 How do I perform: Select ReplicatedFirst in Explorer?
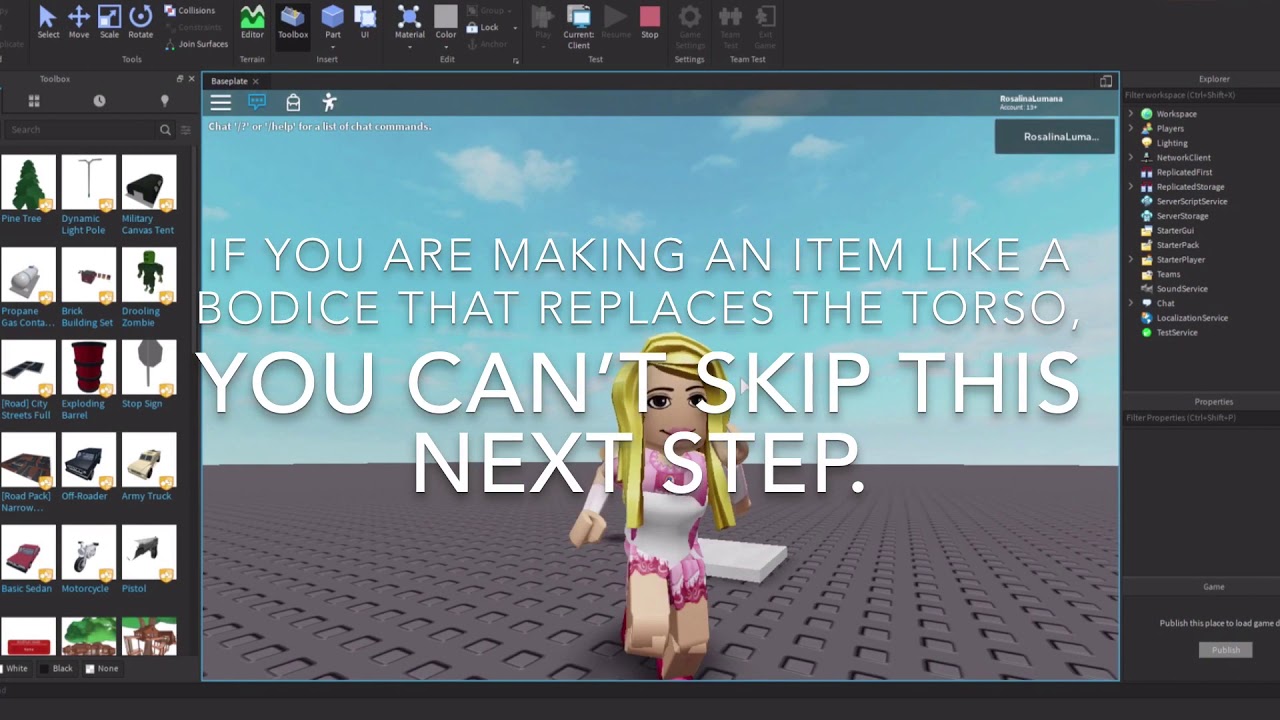tap(1184, 172)
